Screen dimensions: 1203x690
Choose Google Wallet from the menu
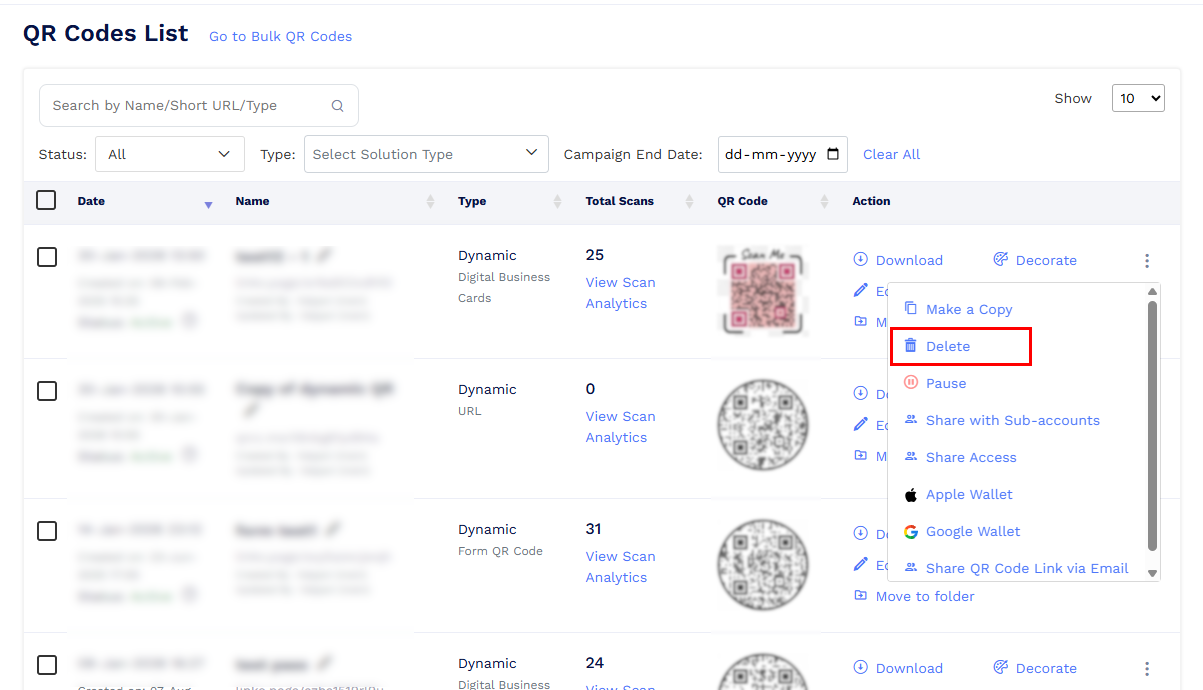point(973,531)
